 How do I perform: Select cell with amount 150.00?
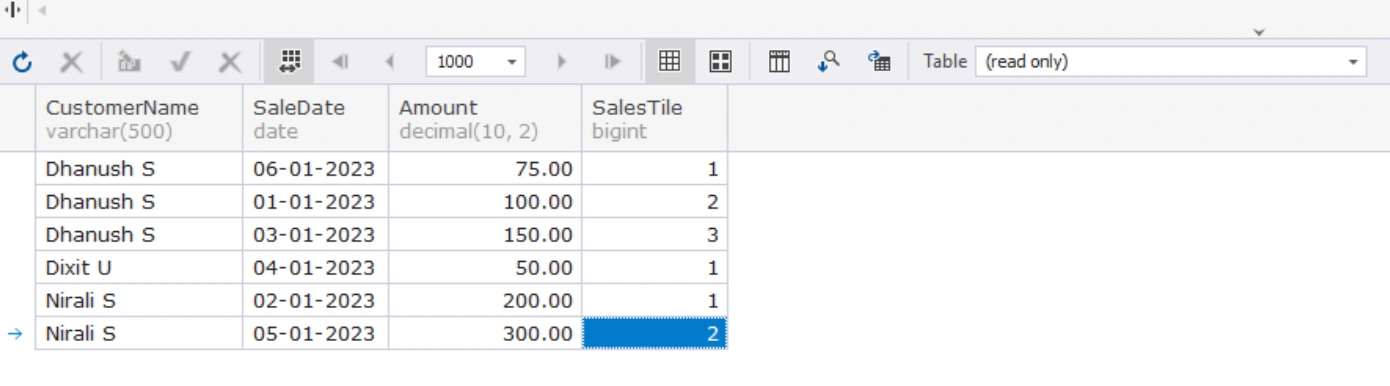tap(485, 235)
